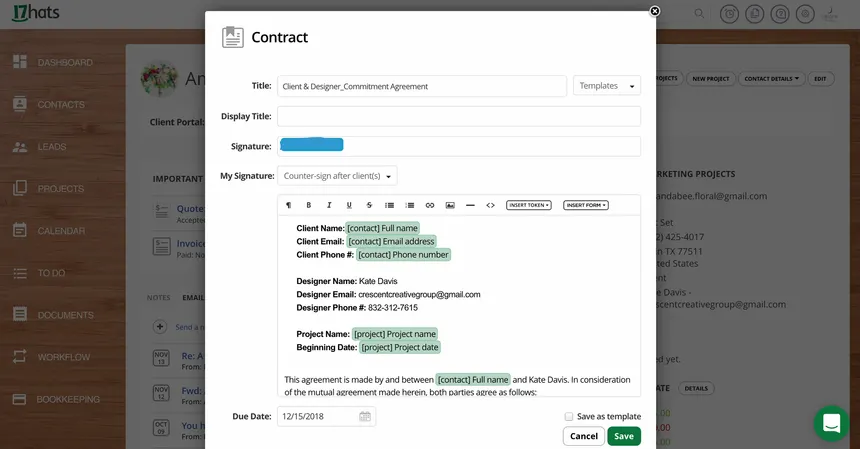This screenshot has height=449, width=860.
Task: Open HTML code view
Action: tap(490, 205)
